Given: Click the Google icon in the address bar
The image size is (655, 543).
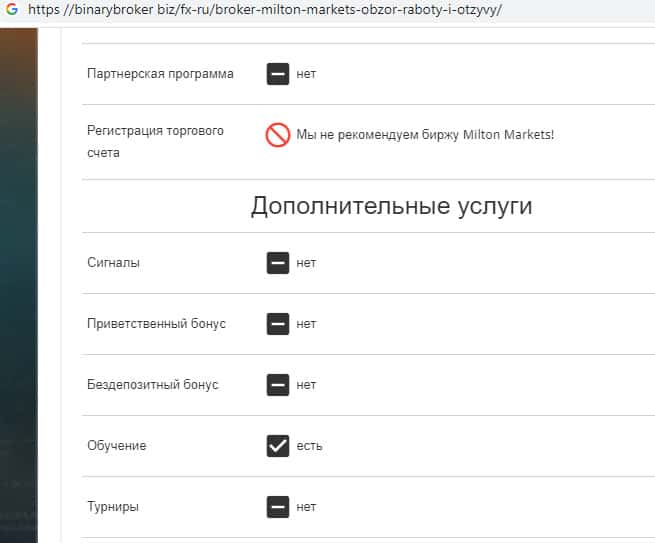Looking at the screenshot, I should (x=12, y=10).
